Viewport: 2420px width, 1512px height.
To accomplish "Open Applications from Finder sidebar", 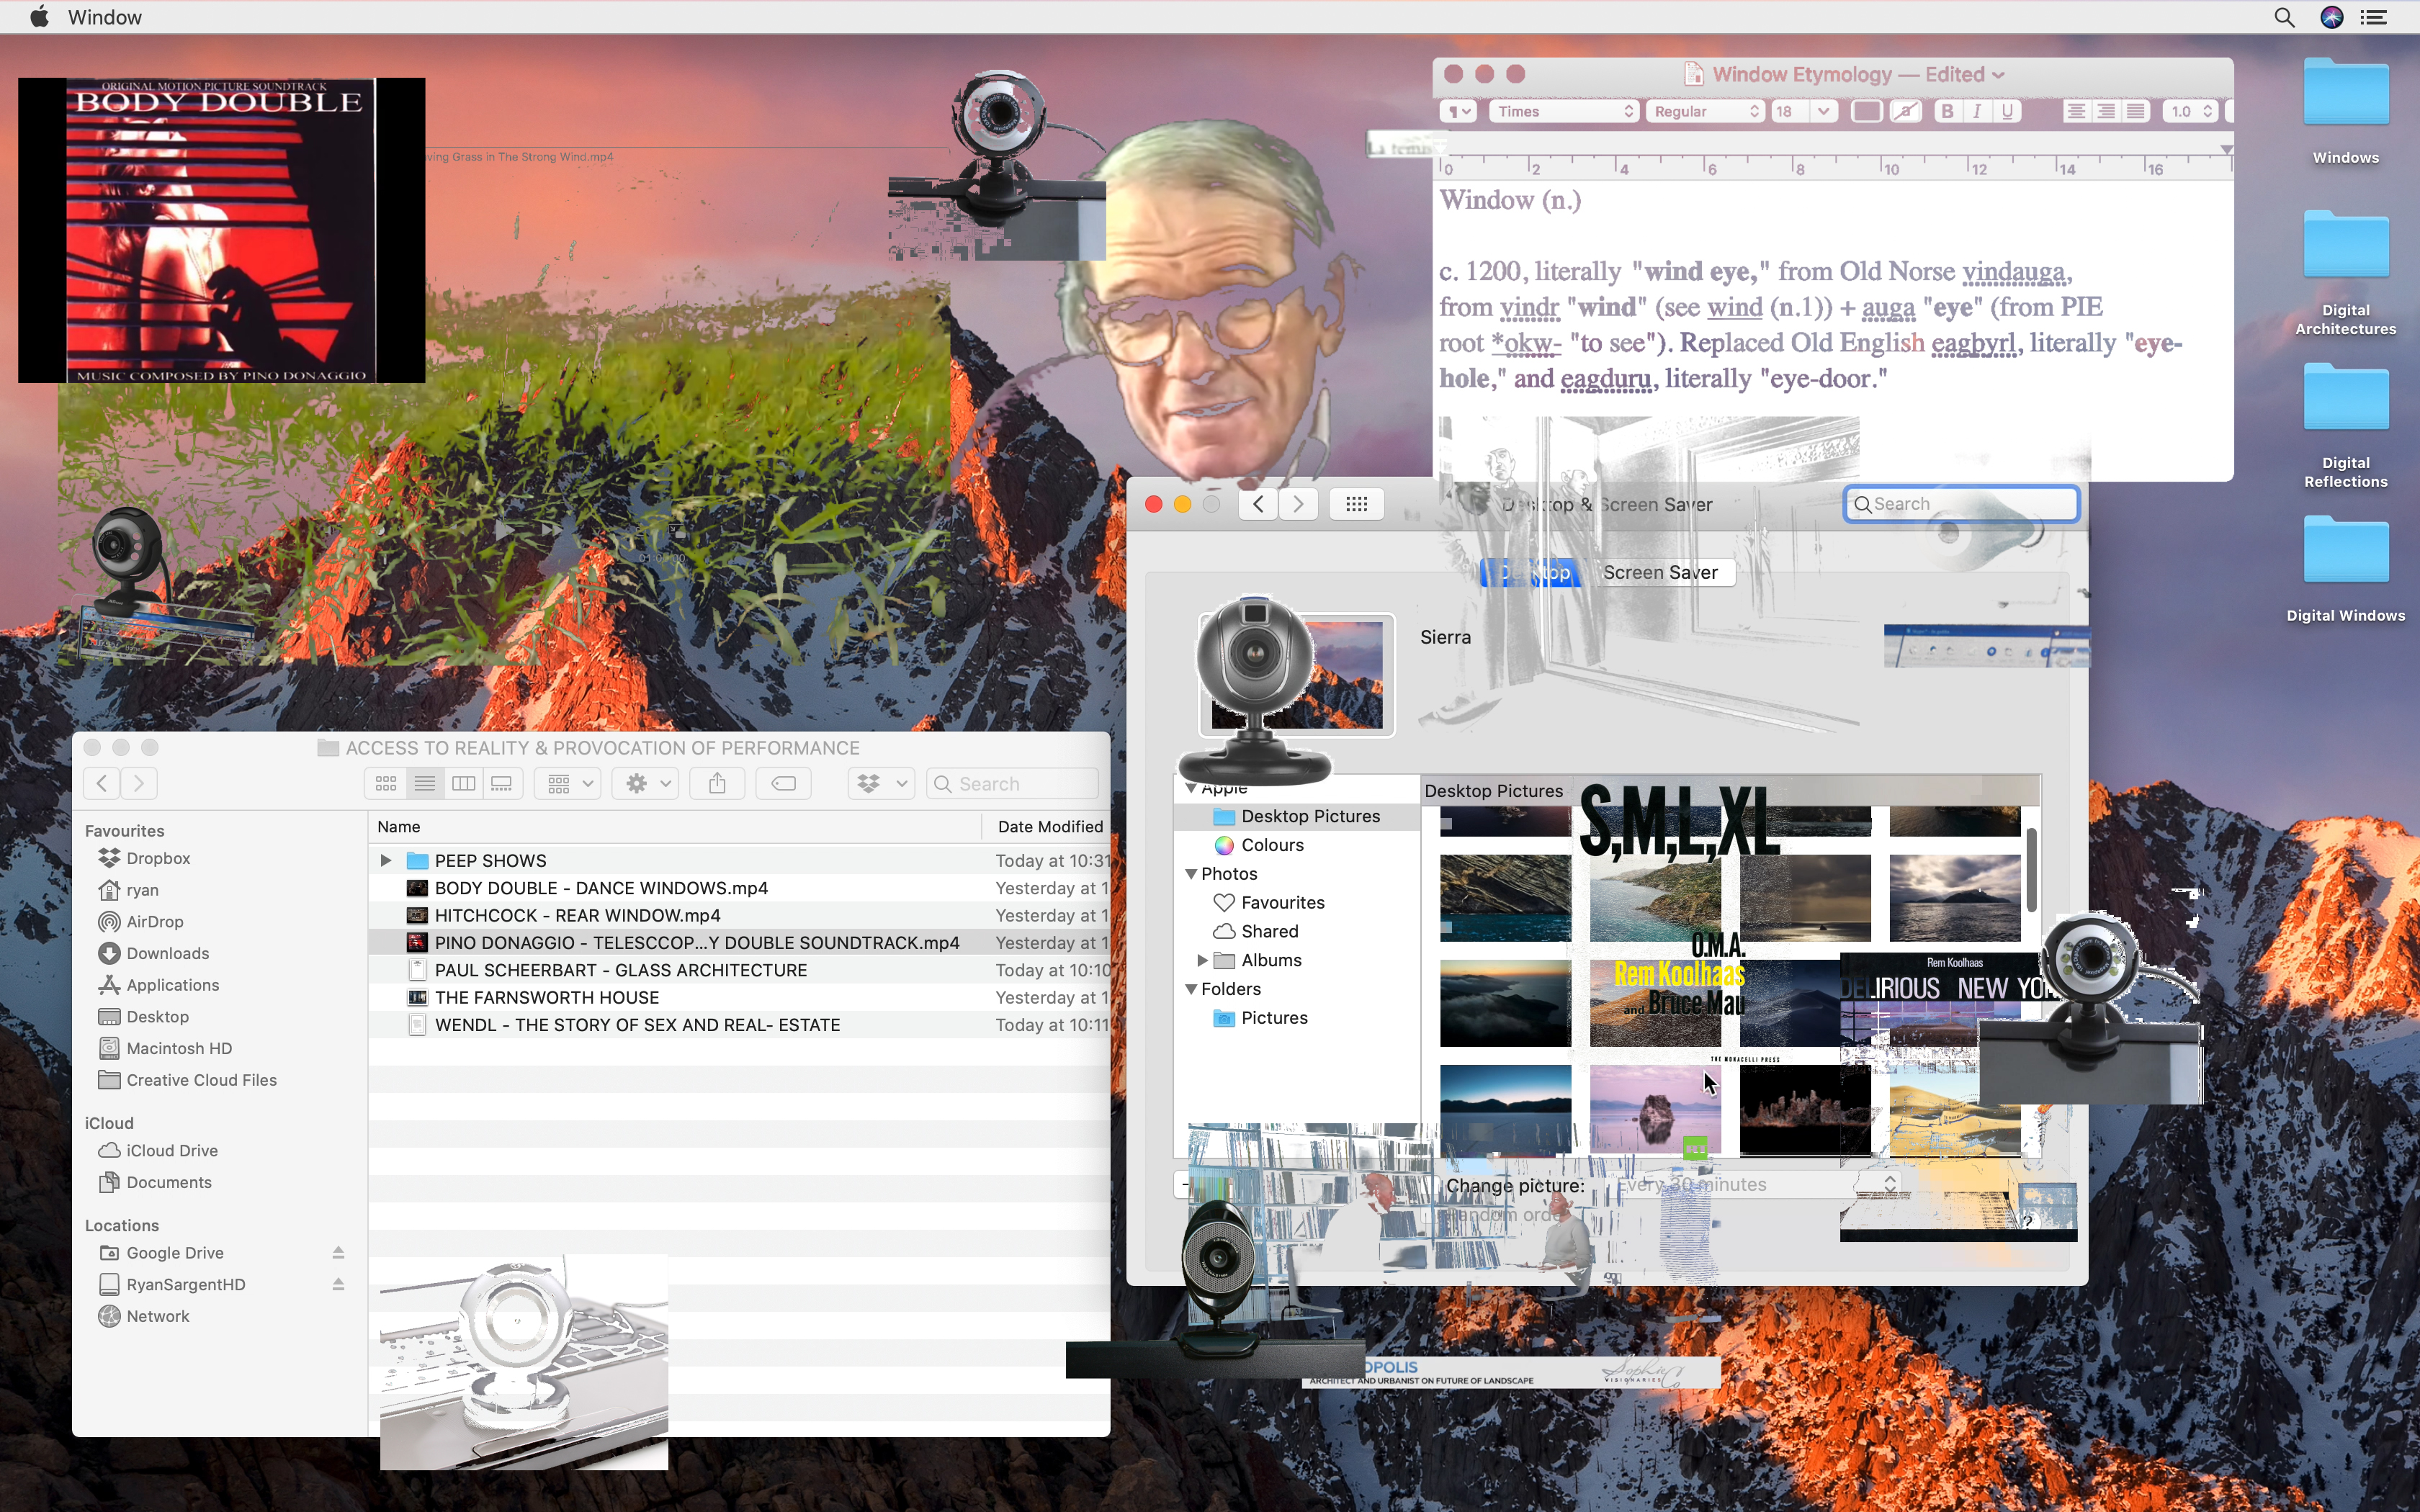I will click(172, 985).
